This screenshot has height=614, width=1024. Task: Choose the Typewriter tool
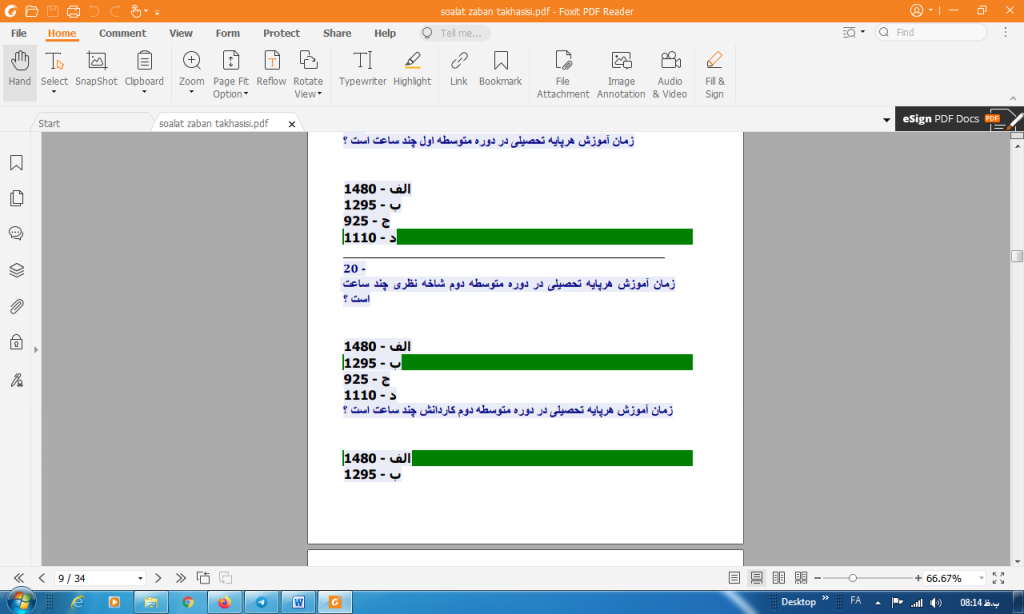(362, 68)
